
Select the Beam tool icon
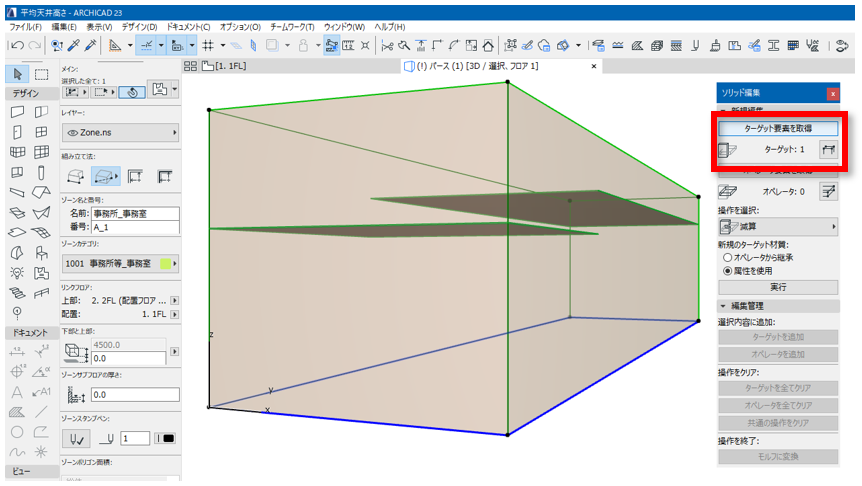point(17,192)
